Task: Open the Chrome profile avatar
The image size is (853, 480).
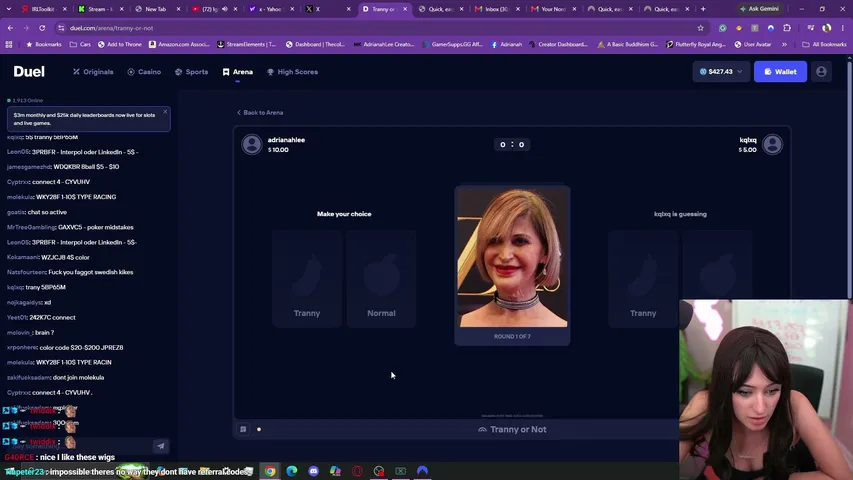Action: [x=827, y=28]
